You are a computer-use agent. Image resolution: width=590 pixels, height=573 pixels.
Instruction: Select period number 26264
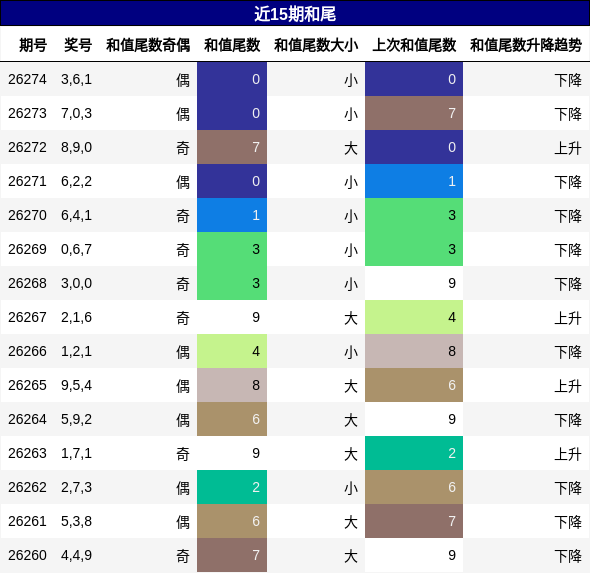tap(27, 419)
